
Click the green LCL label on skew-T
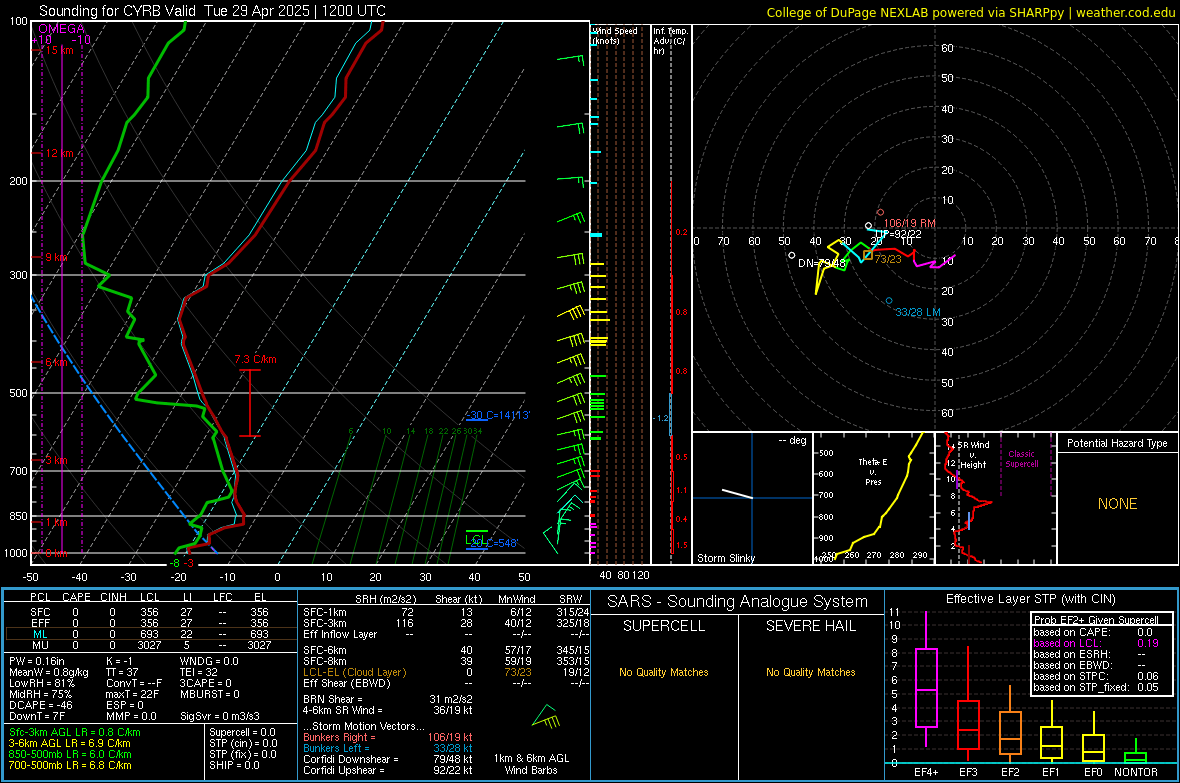tap(475, 539)
